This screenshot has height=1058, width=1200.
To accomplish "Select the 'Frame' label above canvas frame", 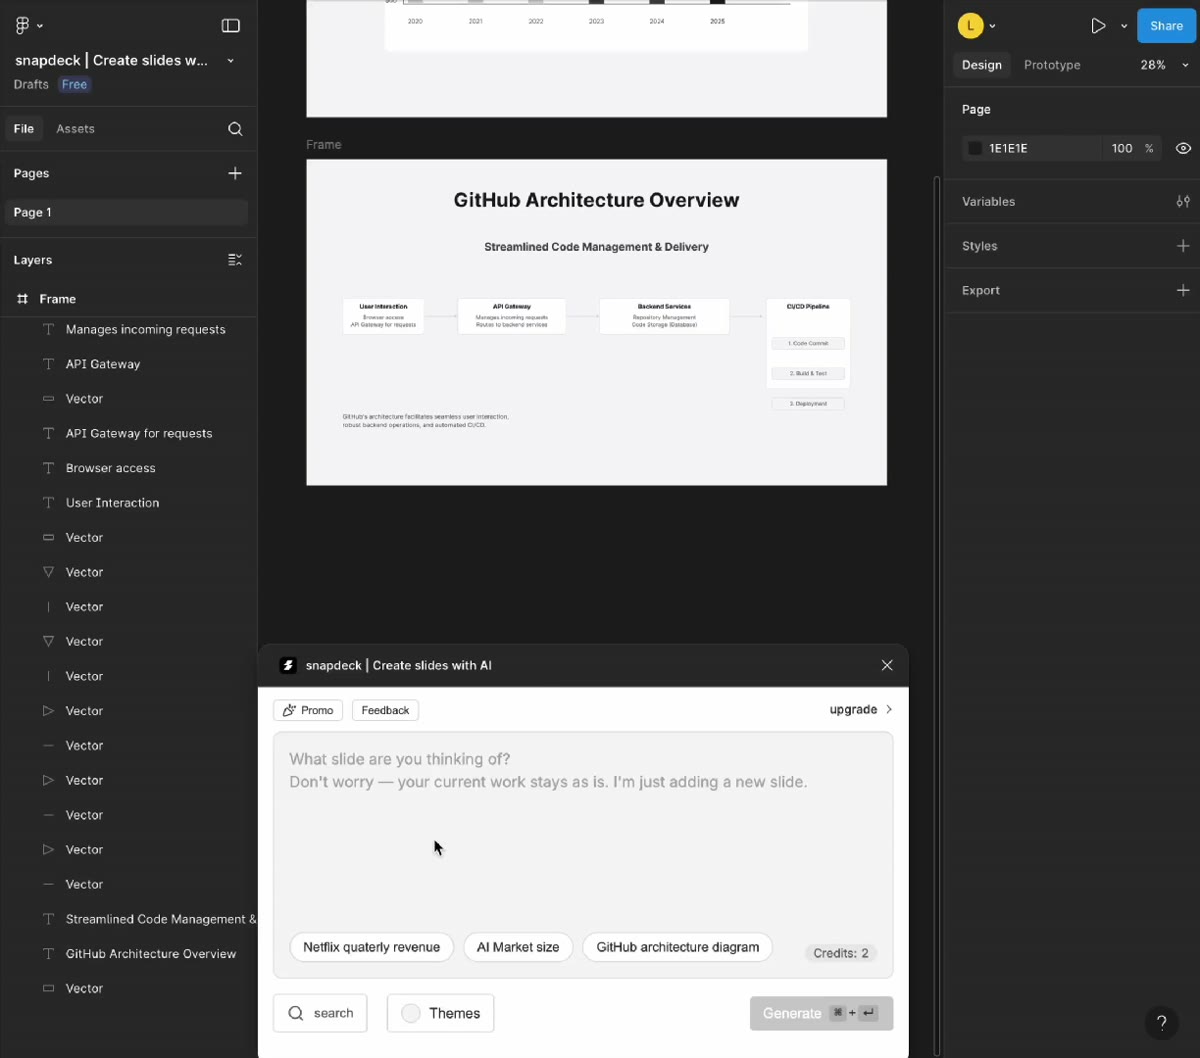I will tap(324, 145).
